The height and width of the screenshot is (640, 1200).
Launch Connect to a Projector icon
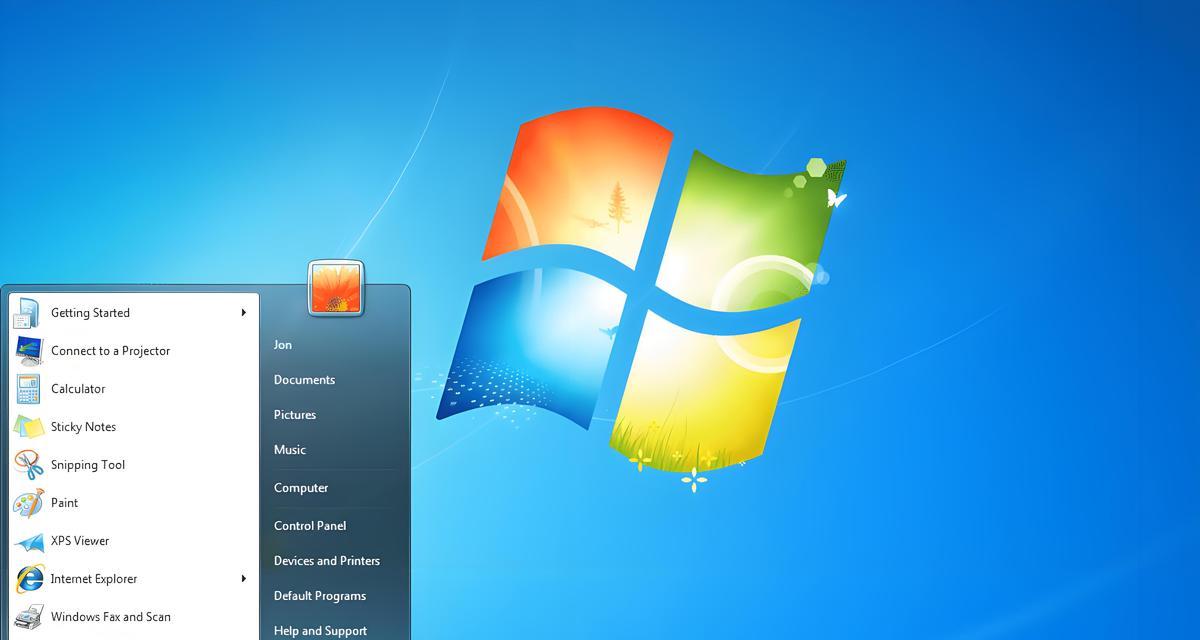pos(28,351)
